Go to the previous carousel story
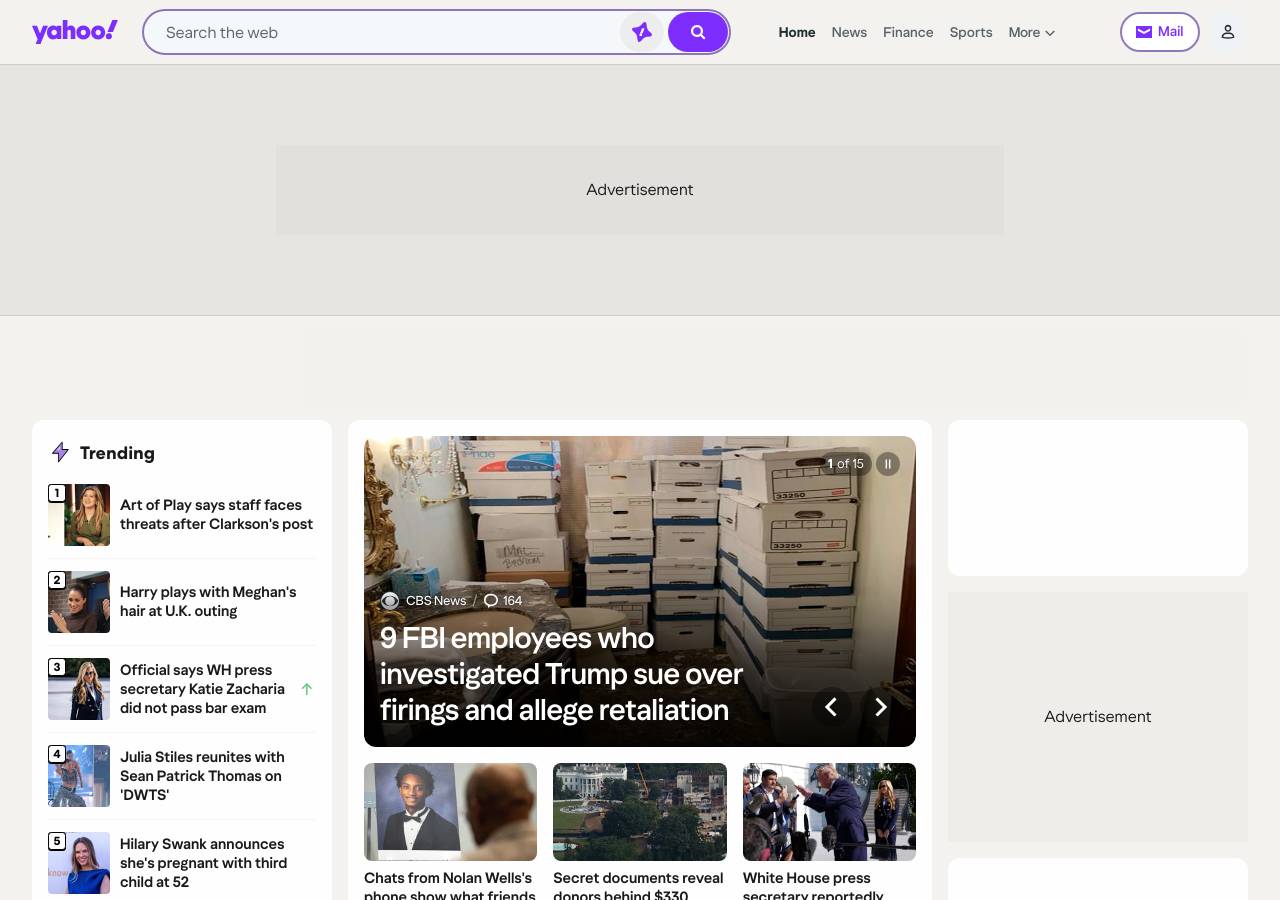 (831, 707)
